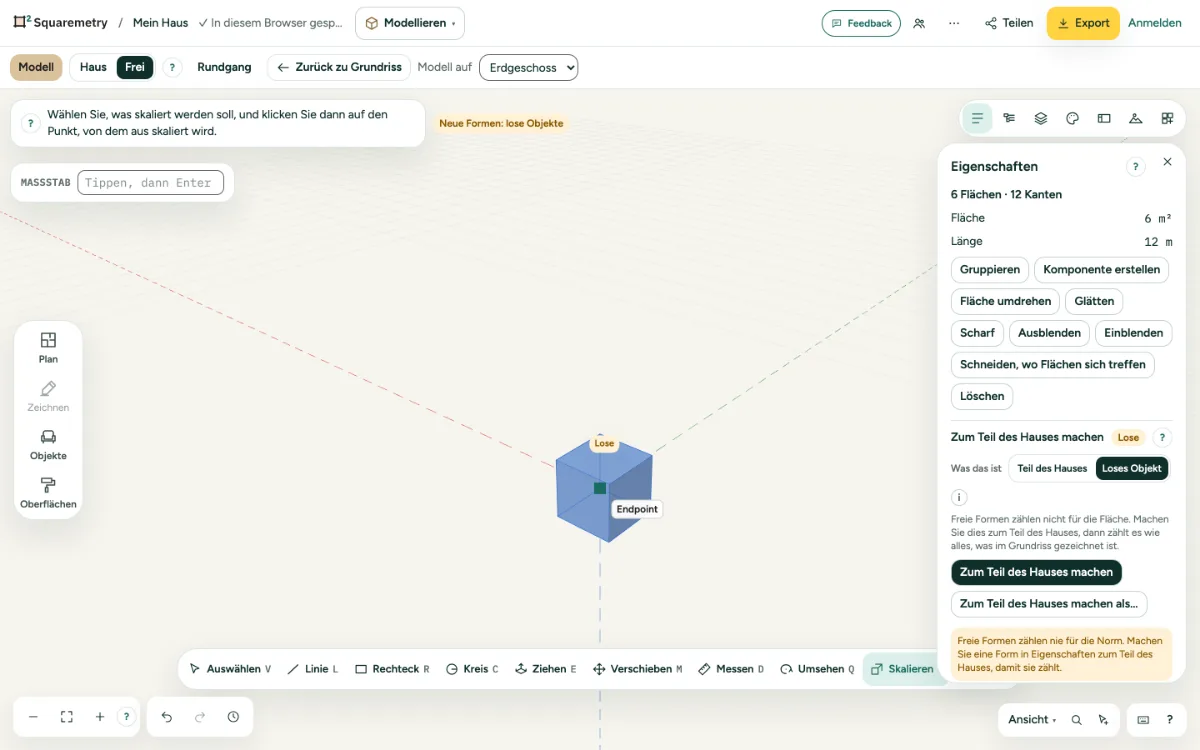Select the Plan tool in left sidebar
This screenshot has width=1200, height=750.
48,347
